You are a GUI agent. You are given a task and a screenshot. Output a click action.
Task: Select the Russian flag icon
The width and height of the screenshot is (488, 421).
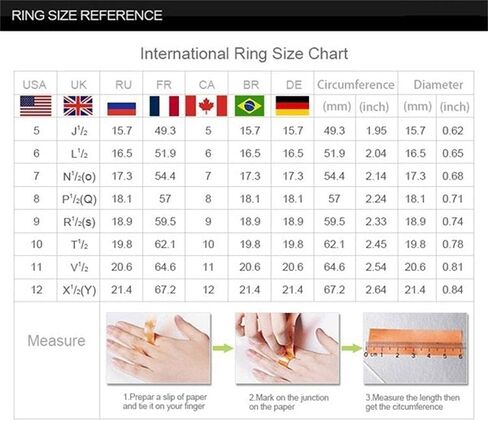pos(122,109)
